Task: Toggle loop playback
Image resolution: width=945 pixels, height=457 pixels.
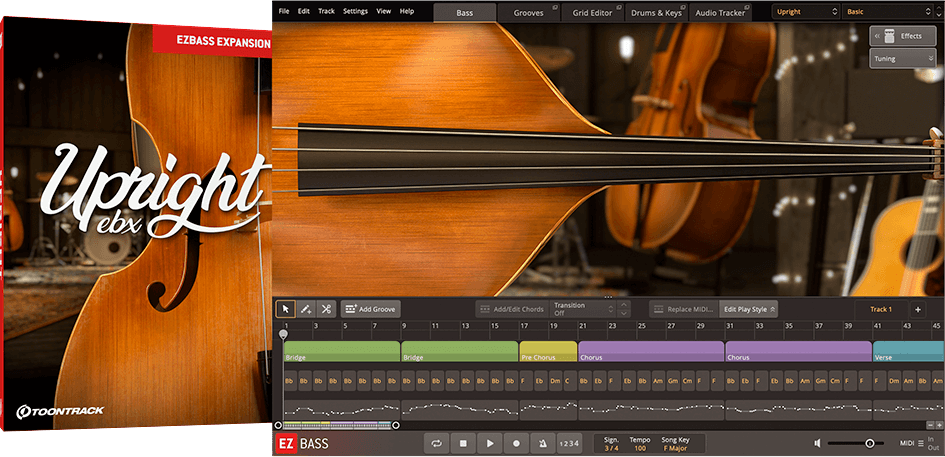Action: (436, 444)
